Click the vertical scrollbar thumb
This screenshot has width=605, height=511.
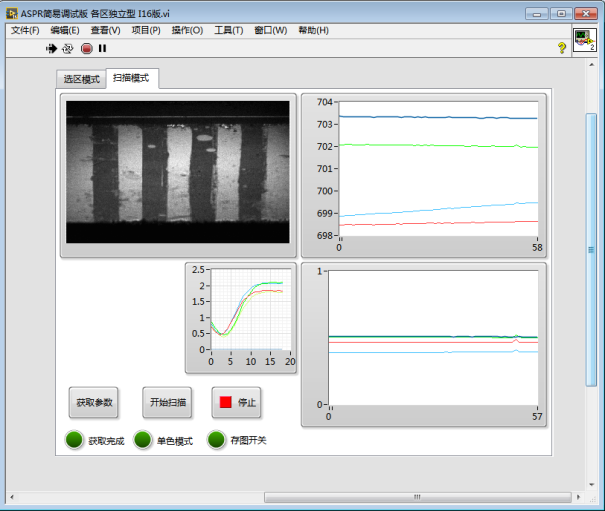click(x=591, y=248)
